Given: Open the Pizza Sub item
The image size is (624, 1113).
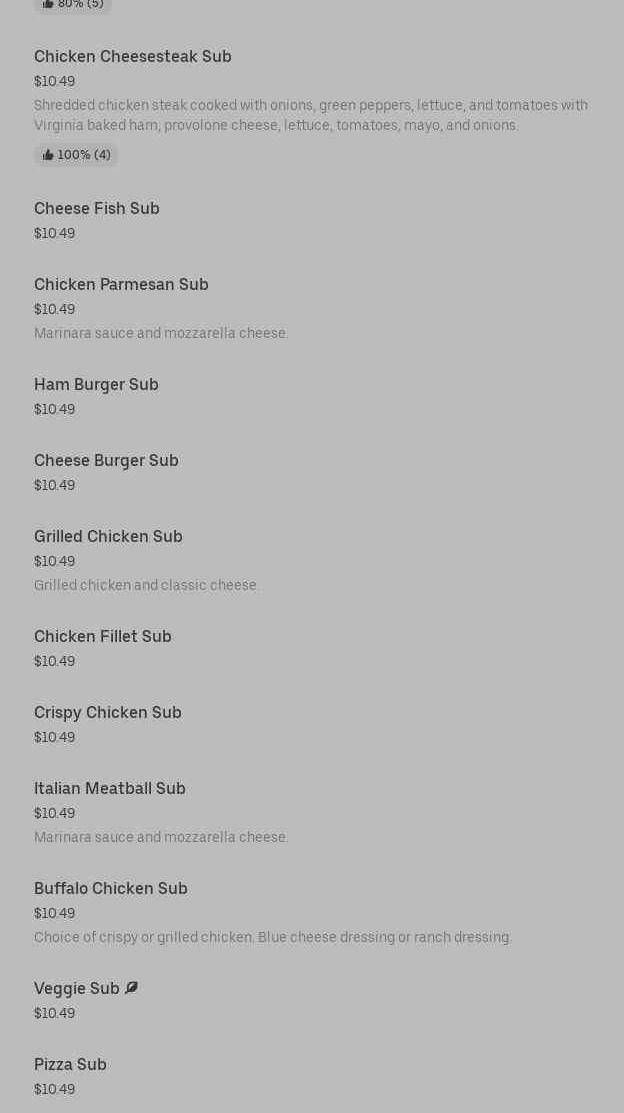Looking at the screenshot, I should tap(70, 1065).
